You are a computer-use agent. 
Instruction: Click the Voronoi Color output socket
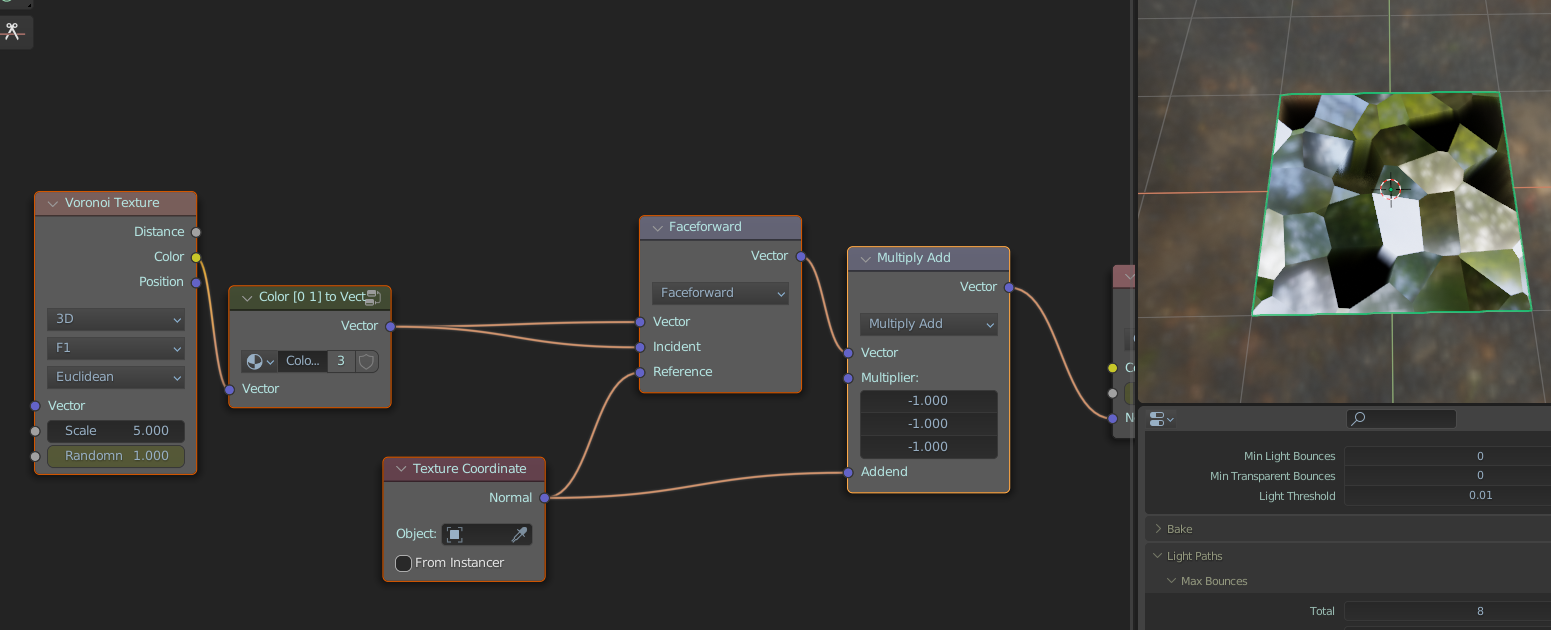(x=196, y=257)
